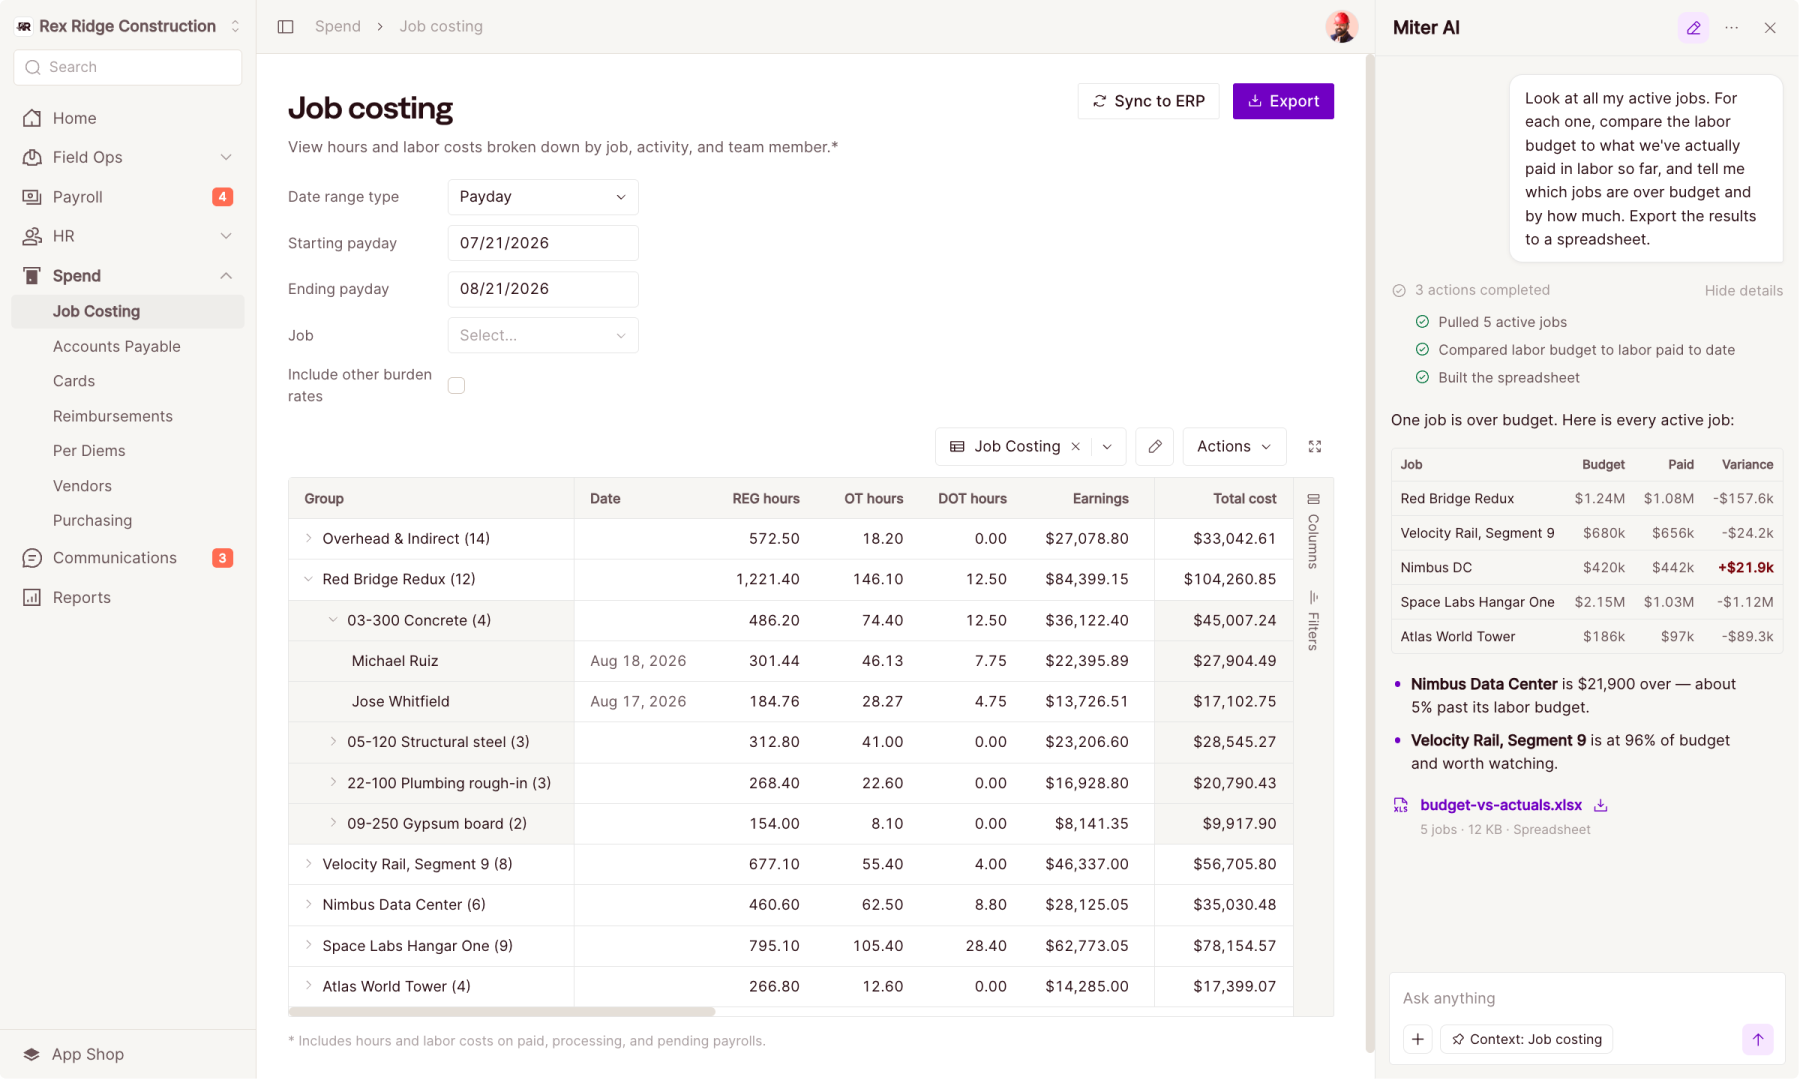Click the Starting payday date field
Viewport: 1799px width, 1079px height.
click(x=542, y=243)
